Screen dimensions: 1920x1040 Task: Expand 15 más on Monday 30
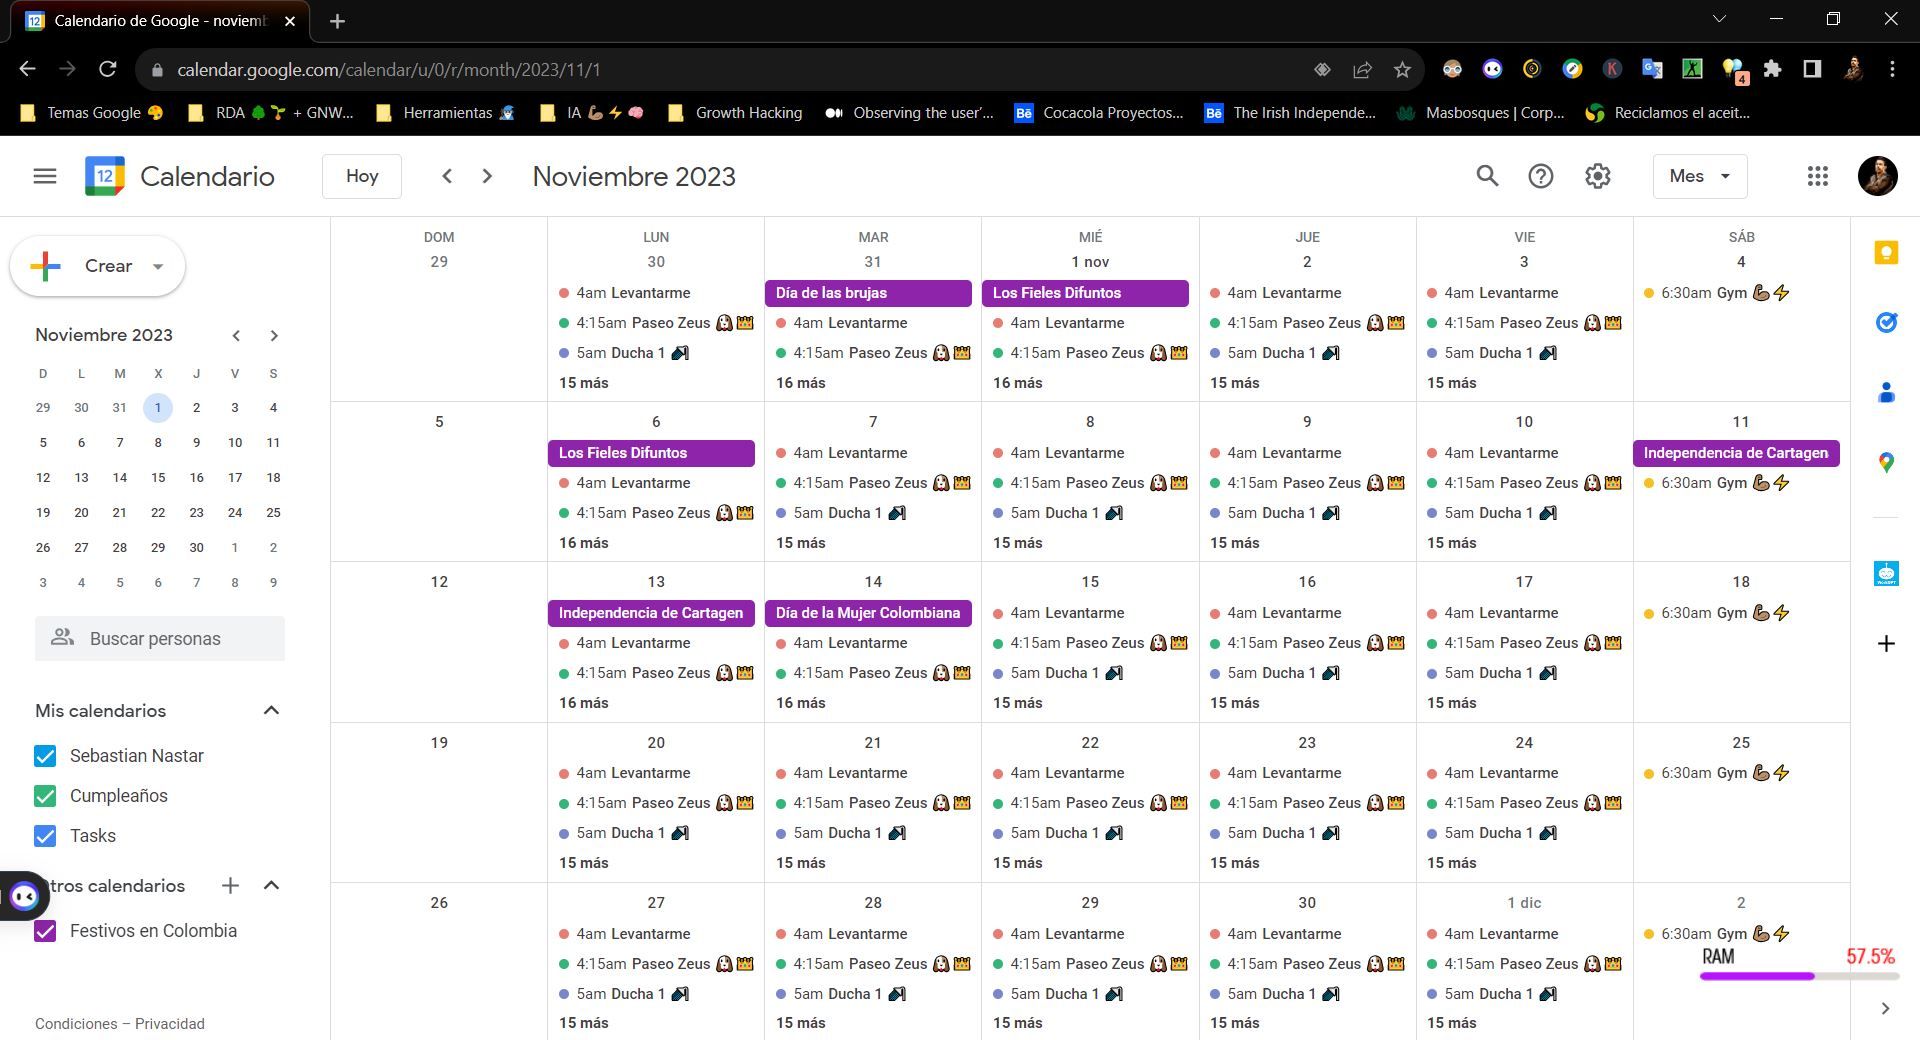click(x=584, y=383)
